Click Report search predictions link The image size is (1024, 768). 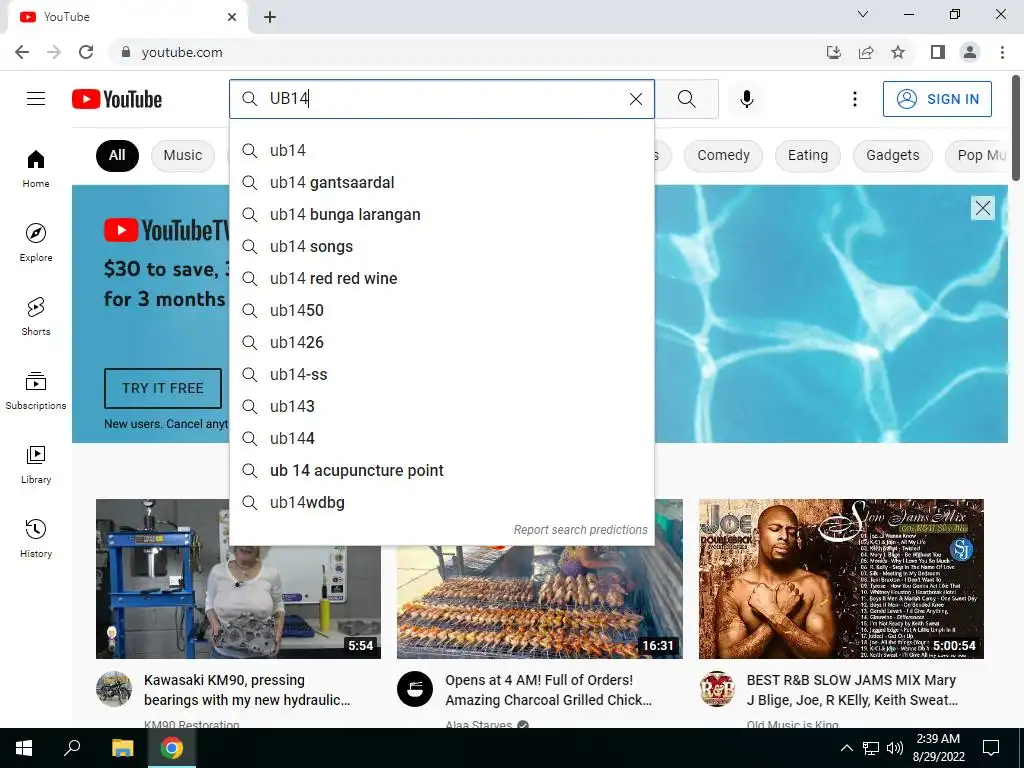(x=580, y=530)
